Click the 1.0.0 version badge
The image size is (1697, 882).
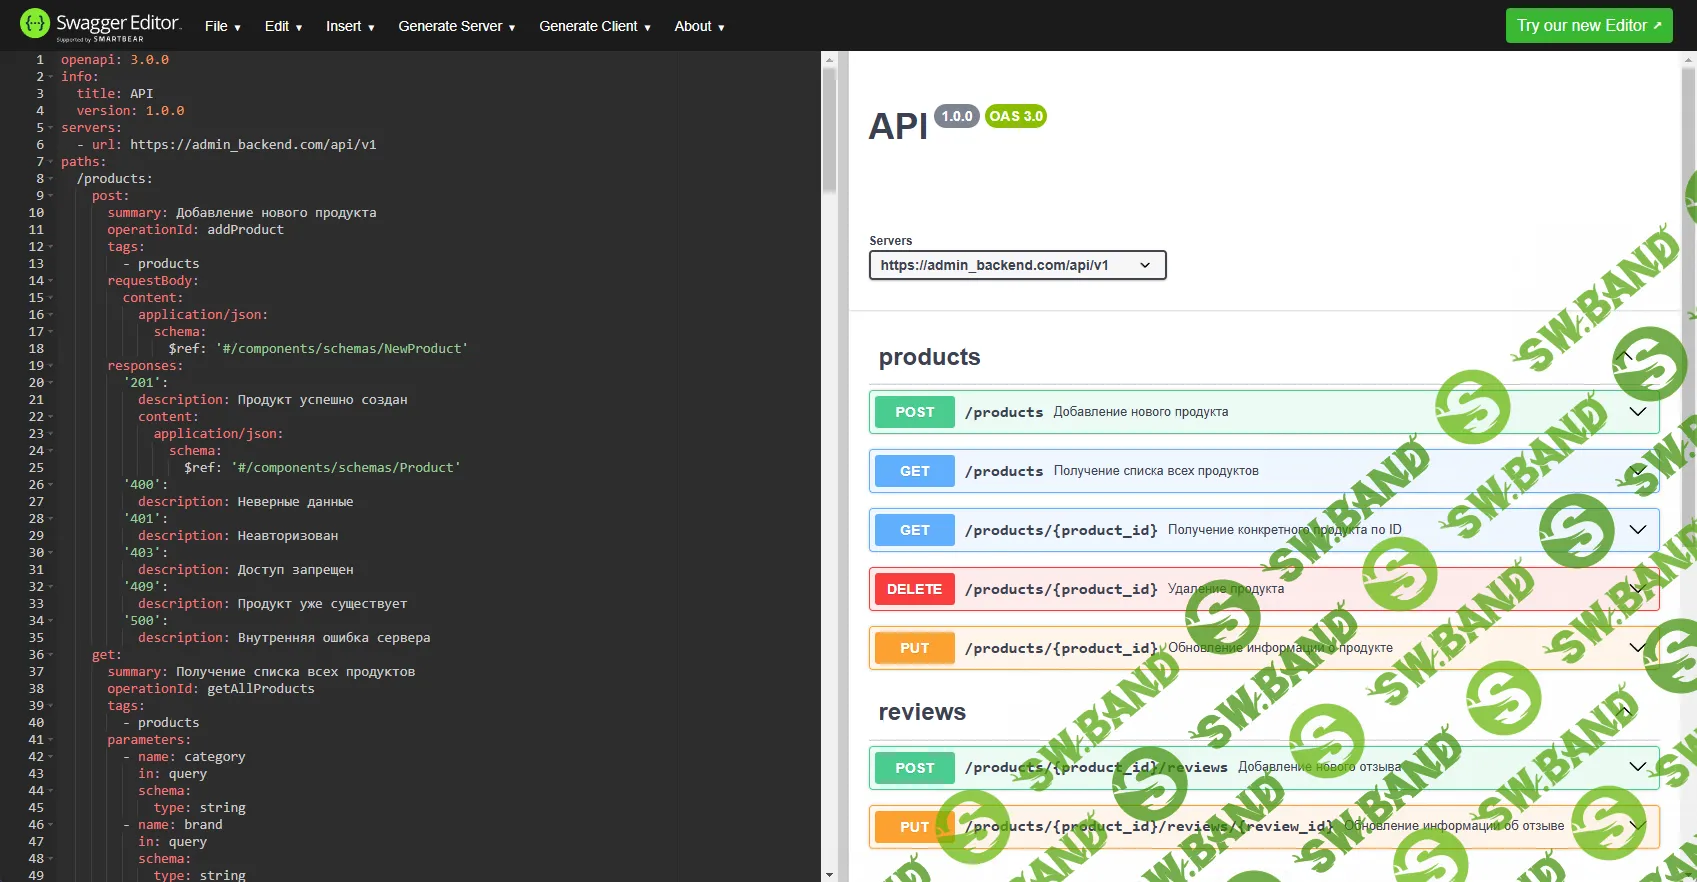tap(957, 116)
